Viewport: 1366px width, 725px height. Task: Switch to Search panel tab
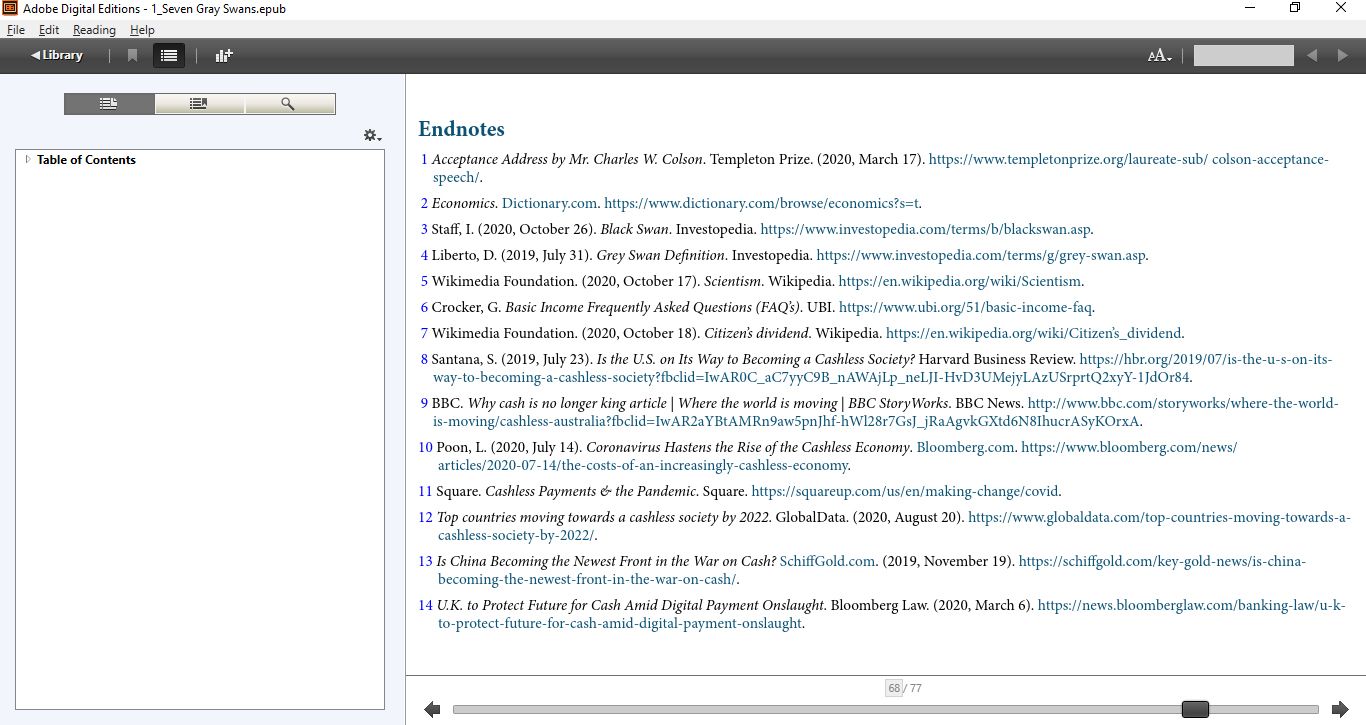click(x=289, y=104)
